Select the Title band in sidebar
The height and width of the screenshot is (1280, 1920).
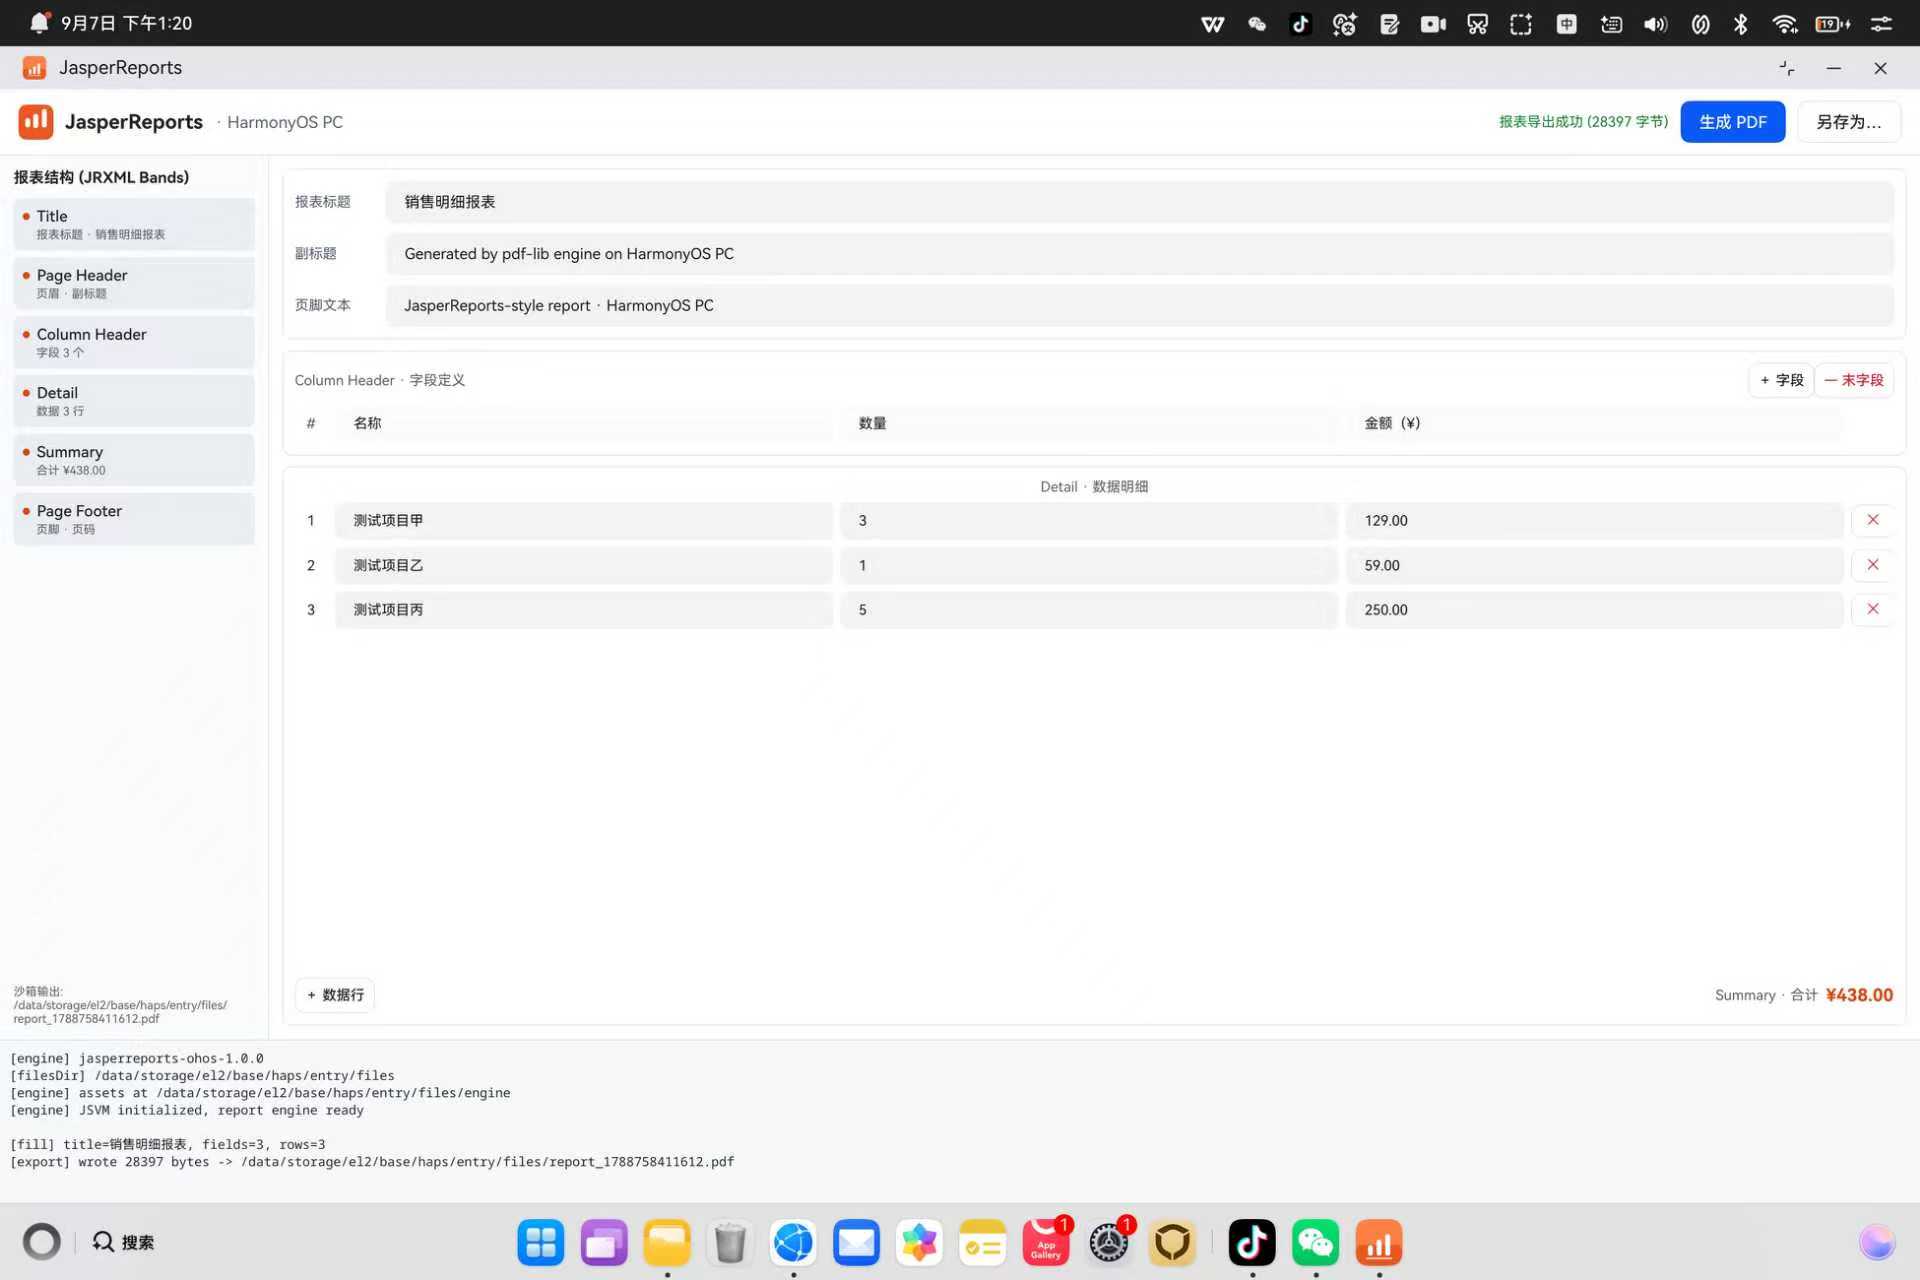point(134,224)
